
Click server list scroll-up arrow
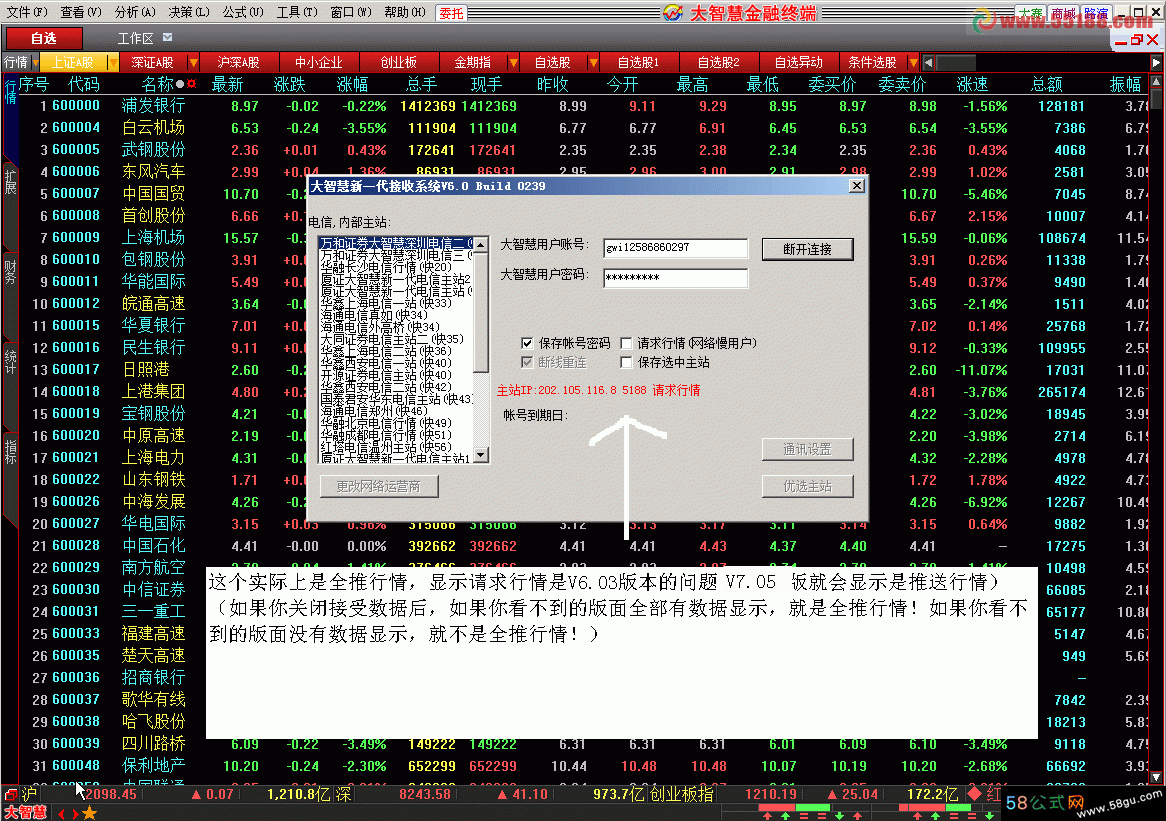coord(481,244)
